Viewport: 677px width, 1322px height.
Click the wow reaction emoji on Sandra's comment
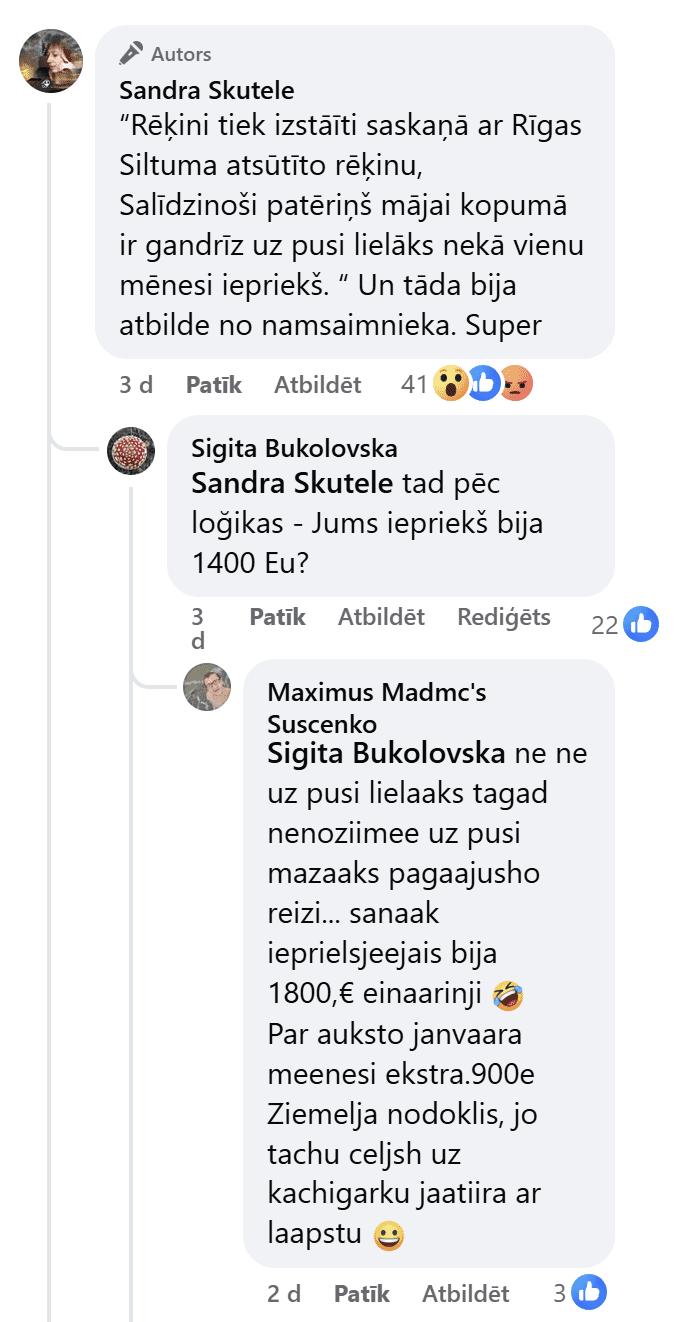point(451,384)
